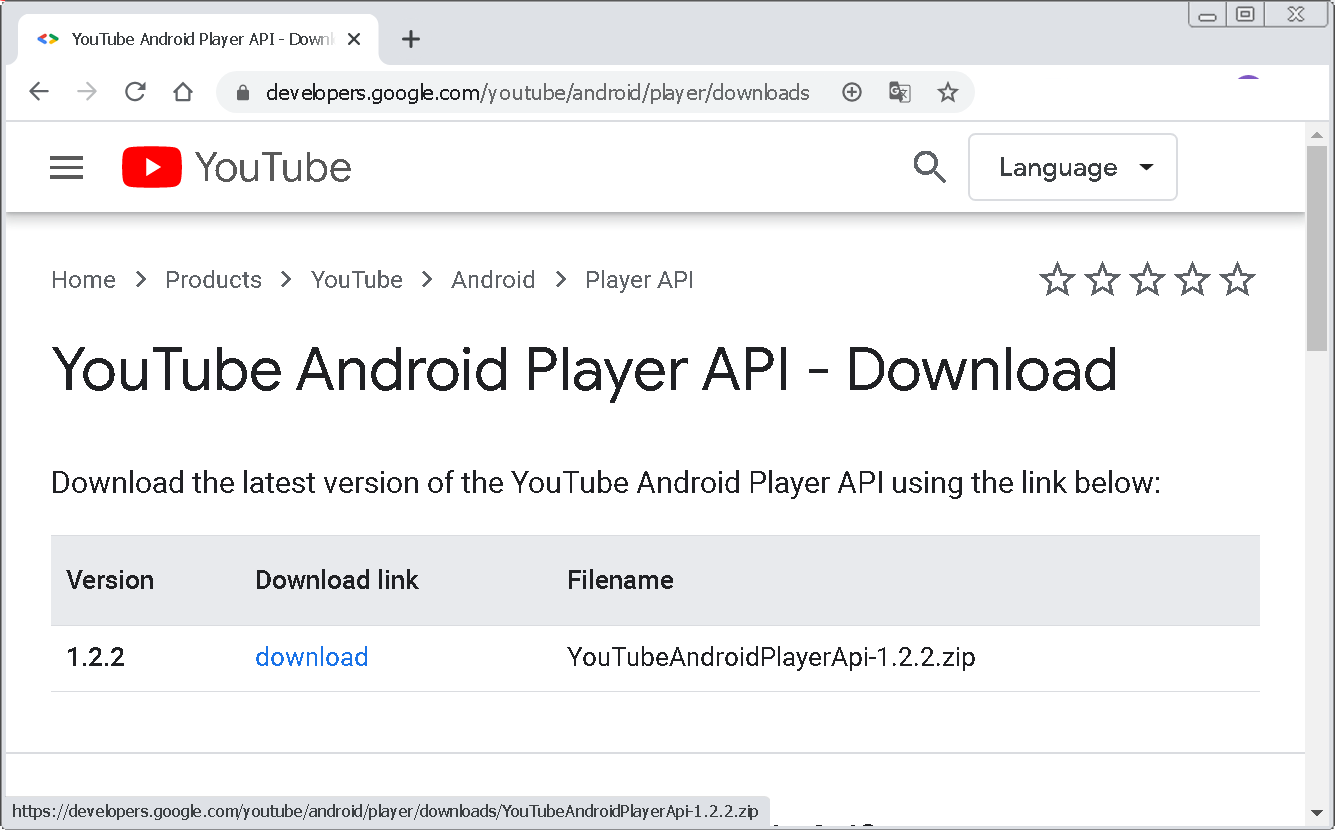Click the install plus icon in address bar
This screenshot has width=1335, height=830.
tap(852, 92)
